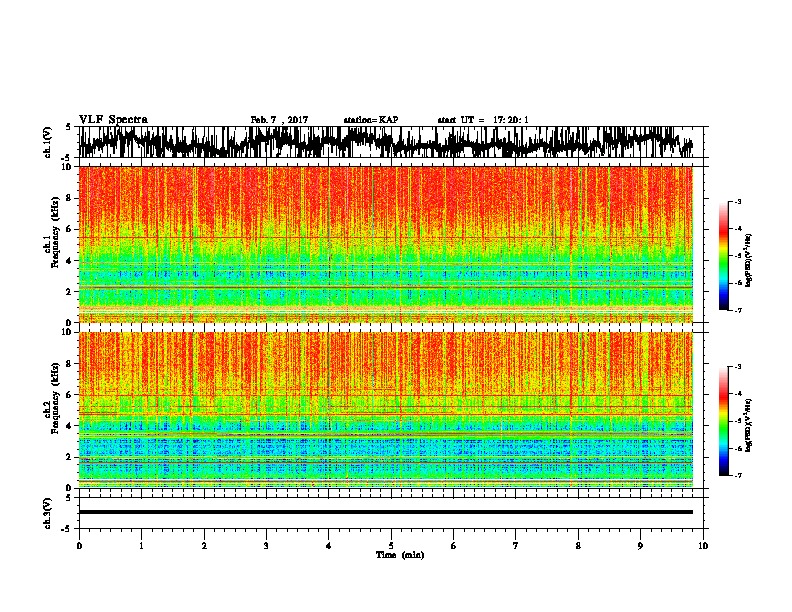Click the "Time (min)" axis label
The width and height of the screenshot is (792, 612).
point(400,555)
